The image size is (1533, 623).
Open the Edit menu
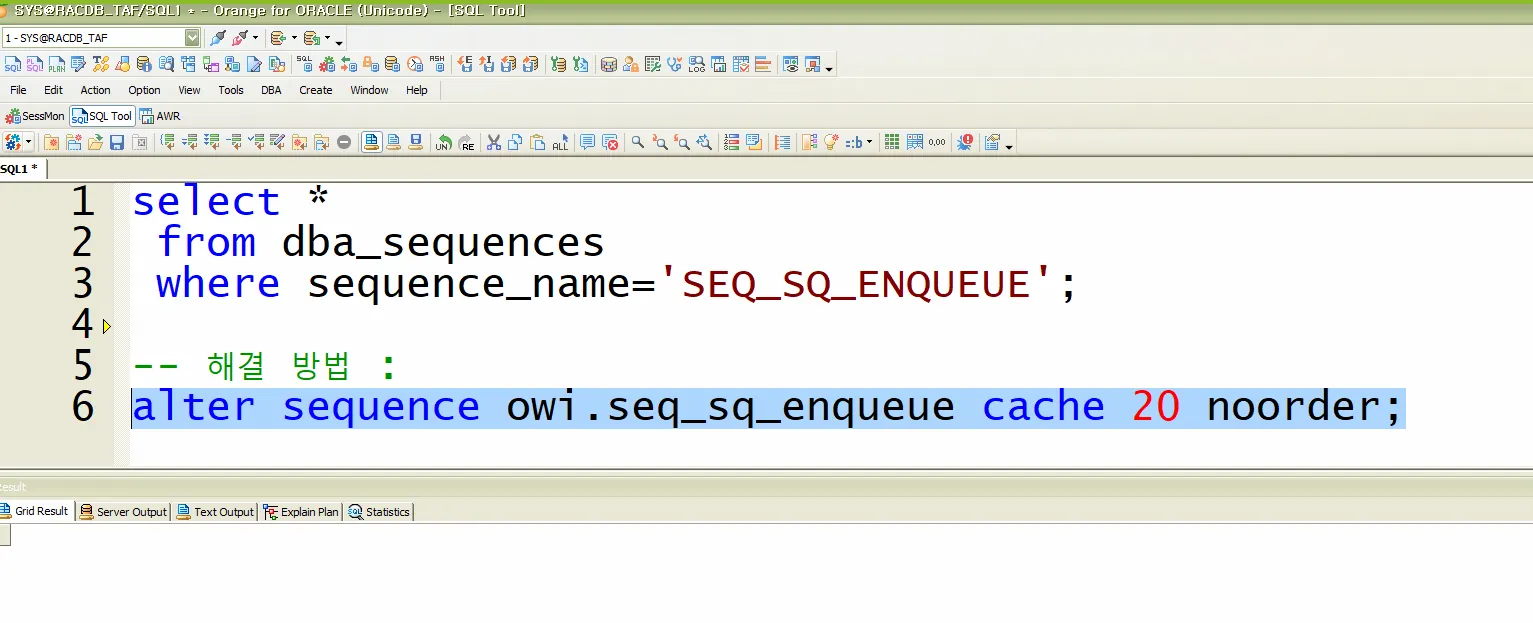(x=53, y=90)
